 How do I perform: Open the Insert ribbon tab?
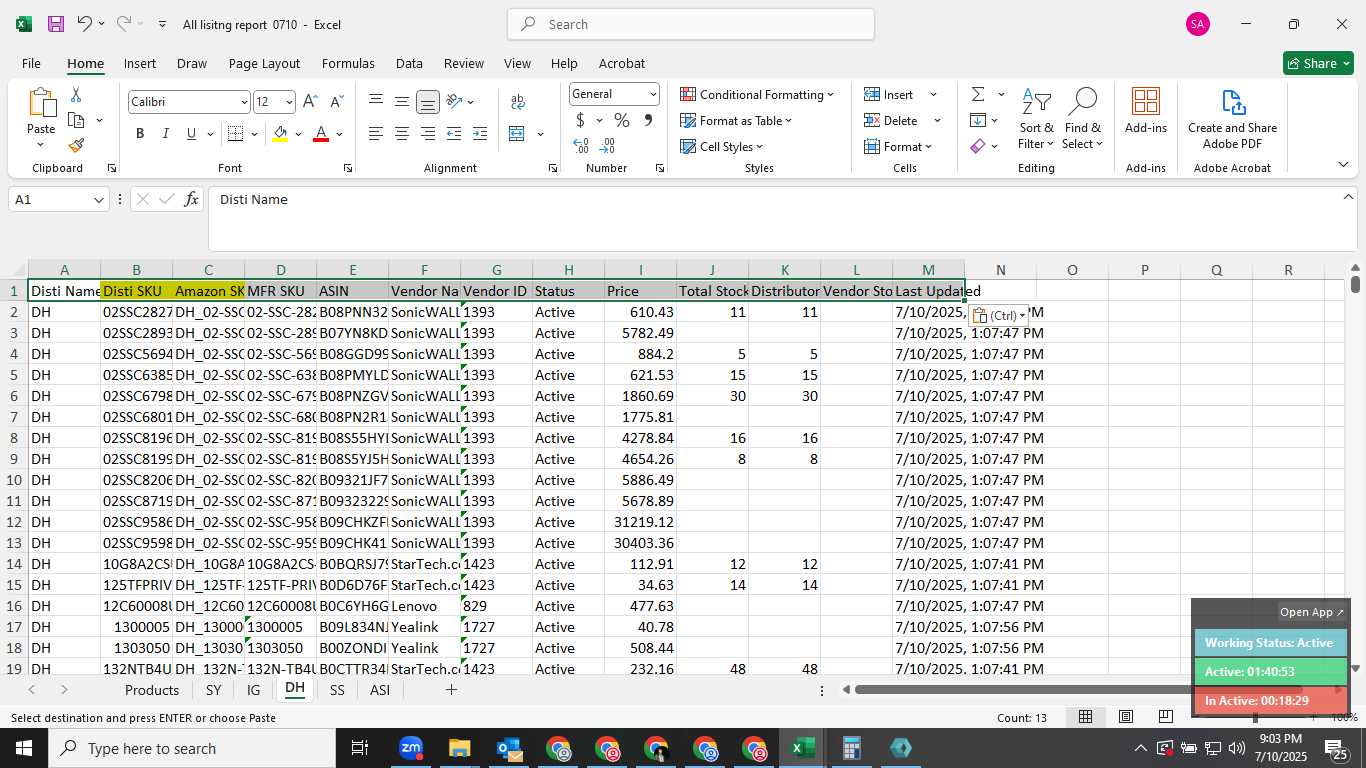tap(140, 63)
